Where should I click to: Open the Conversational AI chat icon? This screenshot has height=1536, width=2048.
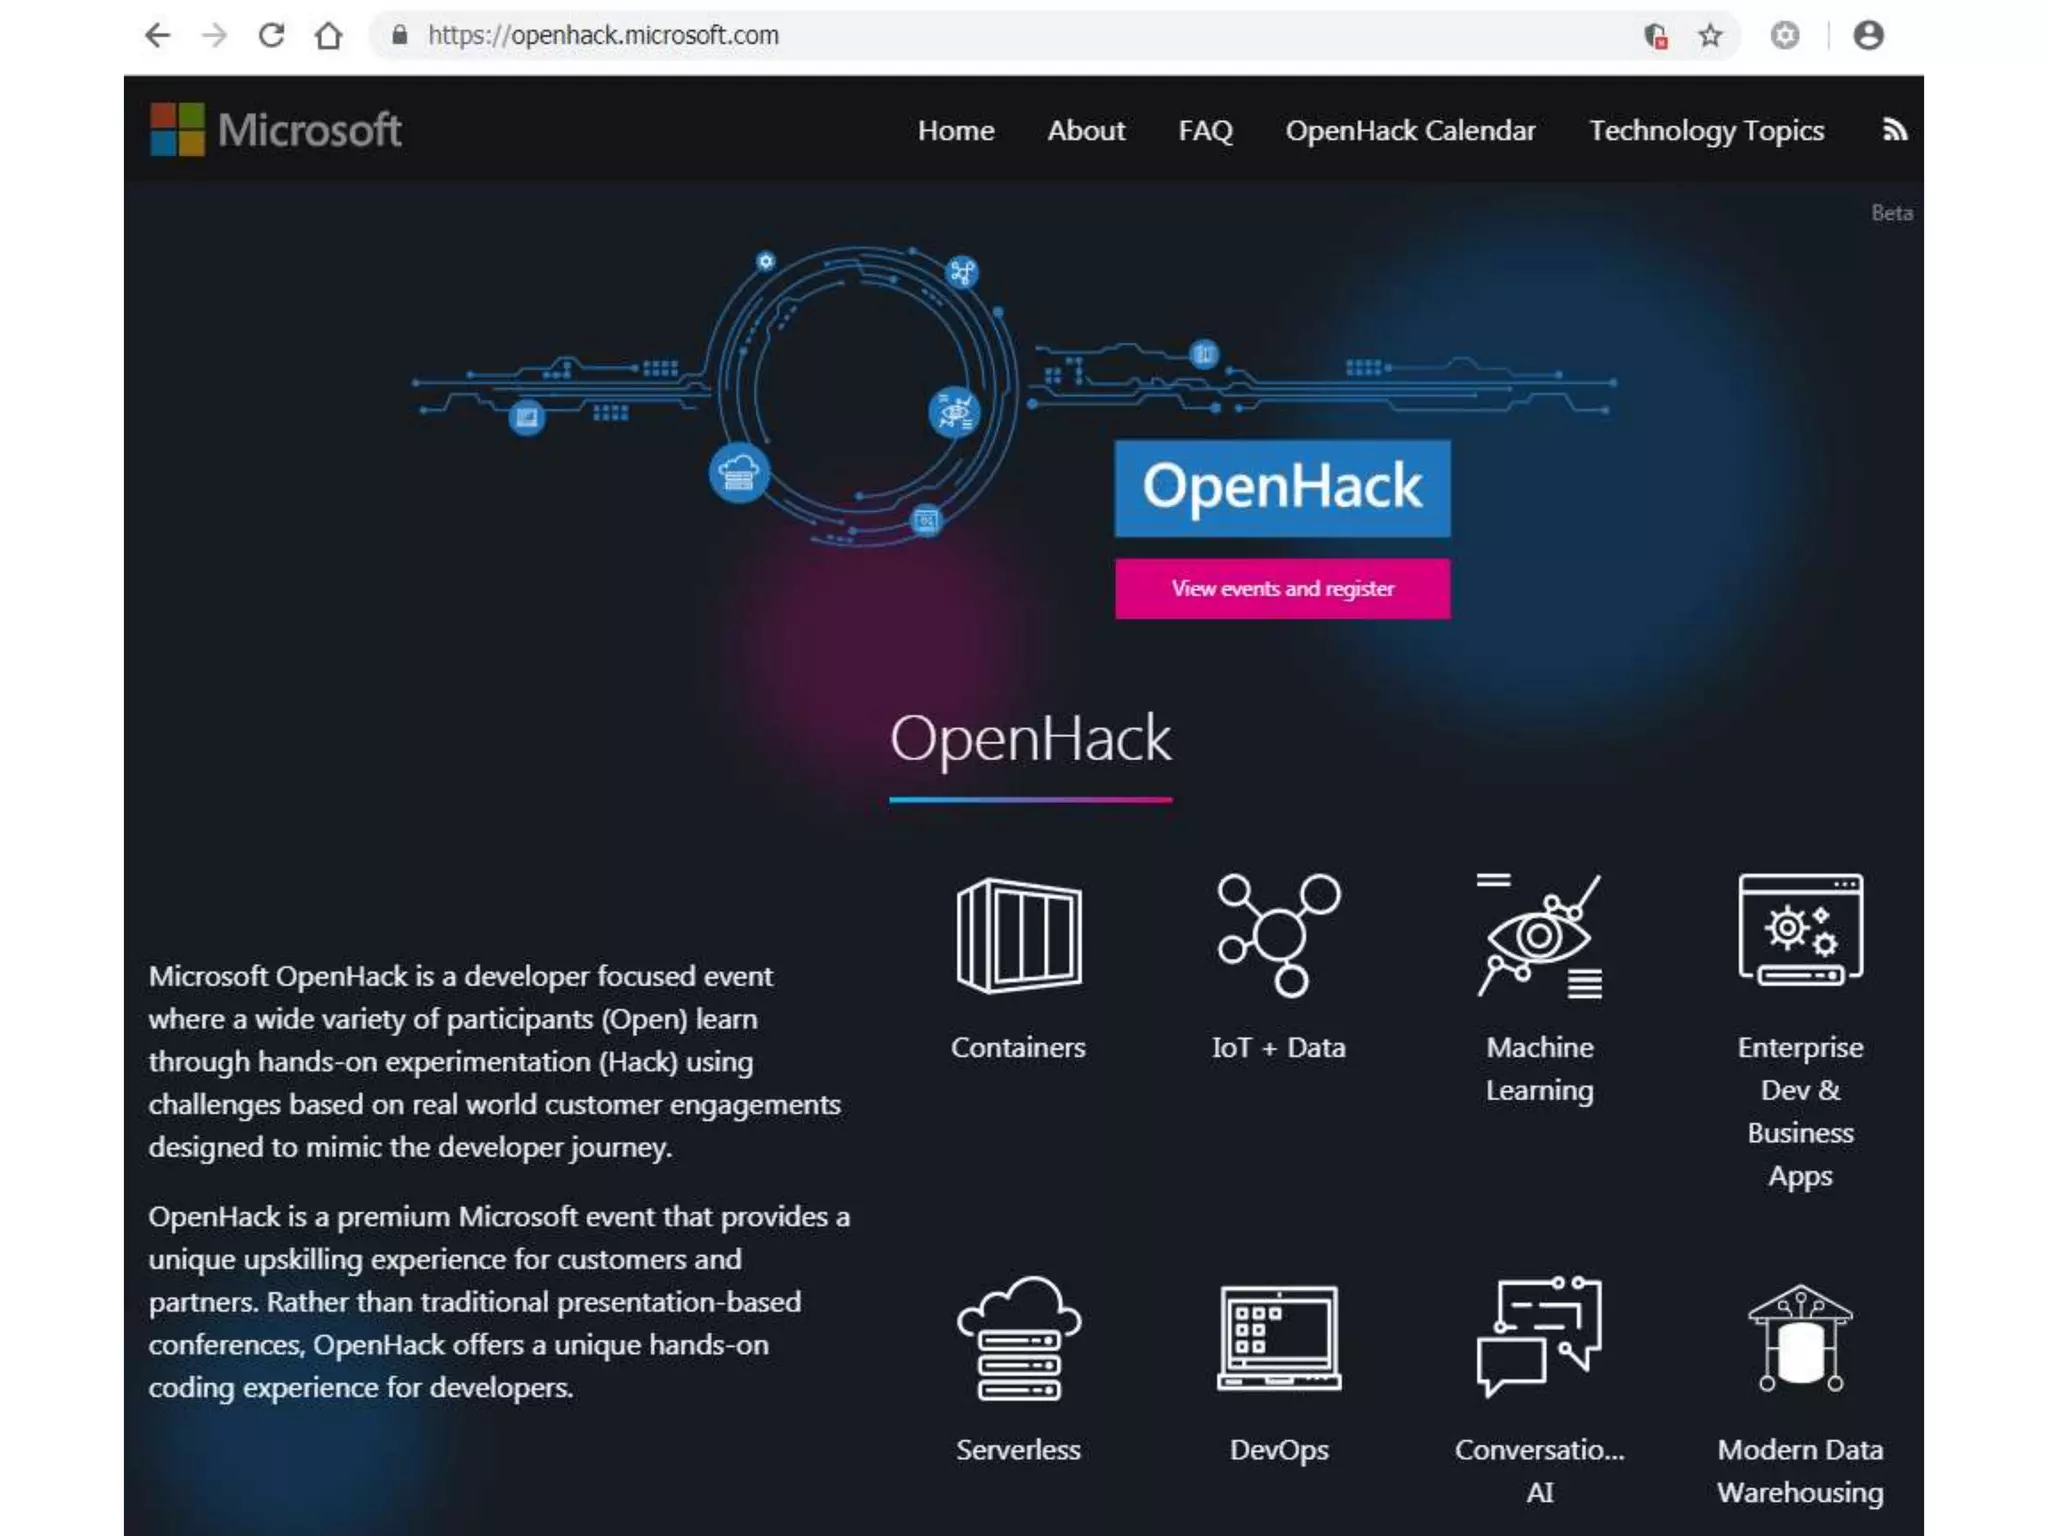point(1539,1336)
